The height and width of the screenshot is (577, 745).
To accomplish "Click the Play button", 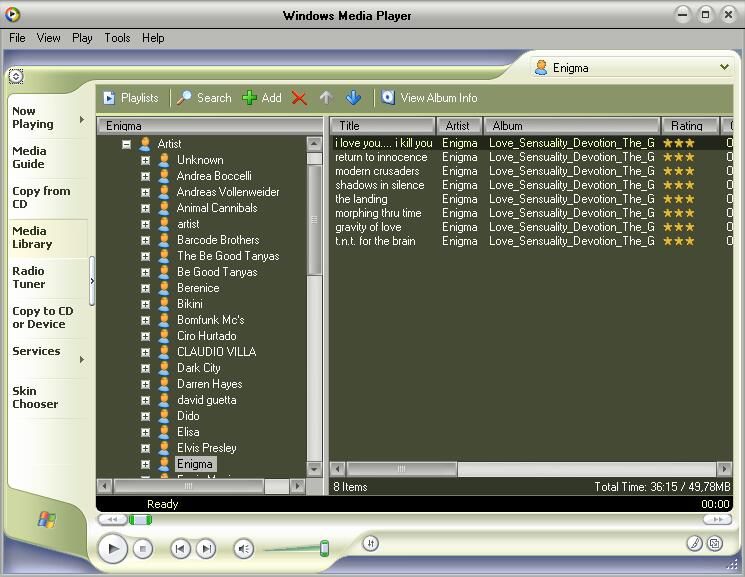I will (113, 548).
